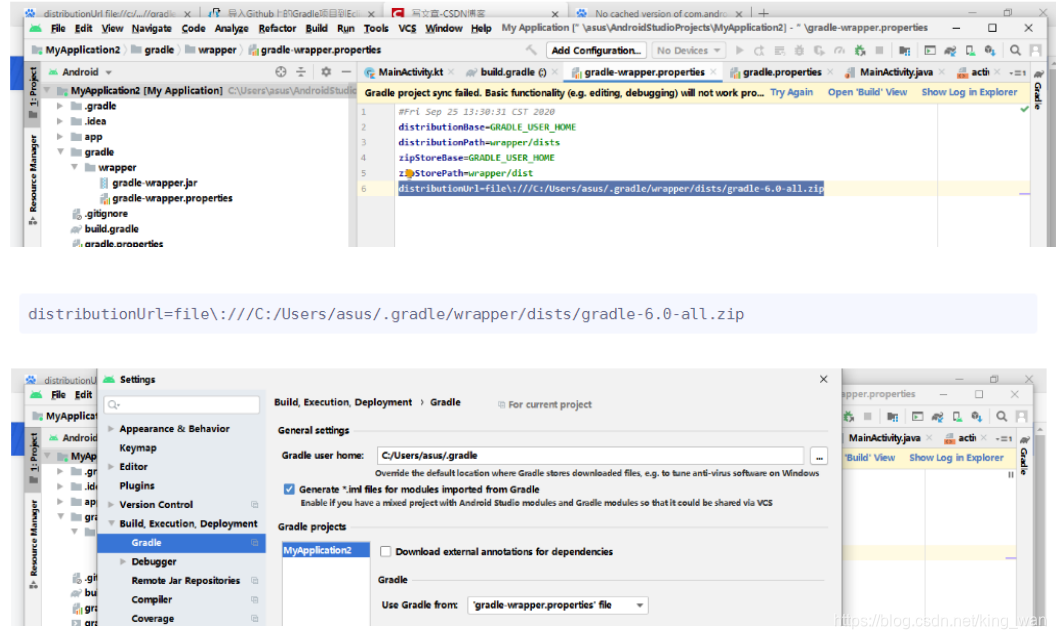Screen dimensions: 1056x639
Task: Open the VCS menu
Action: [x=407, y=28]
